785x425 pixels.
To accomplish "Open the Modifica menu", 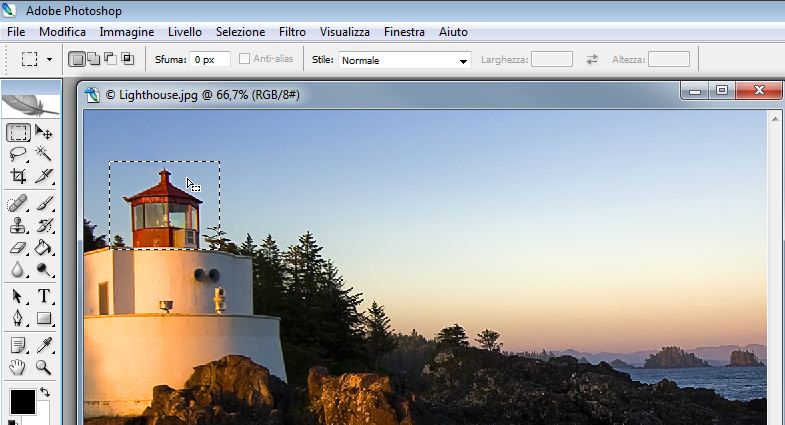I will (x=62, y=32).
